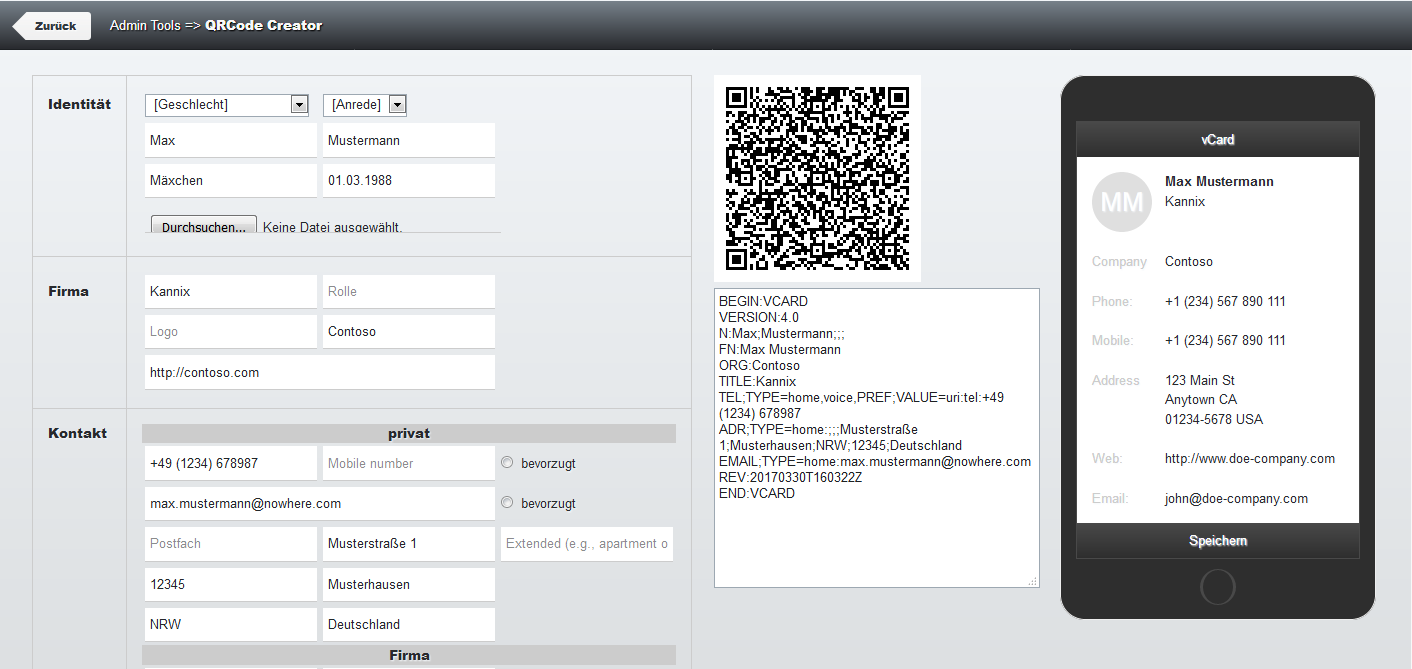Screen dimensions: 1412x669
Task: Click the 'Keine Datei ausgewählt.' file status text
Action: [x=333, y=227]
